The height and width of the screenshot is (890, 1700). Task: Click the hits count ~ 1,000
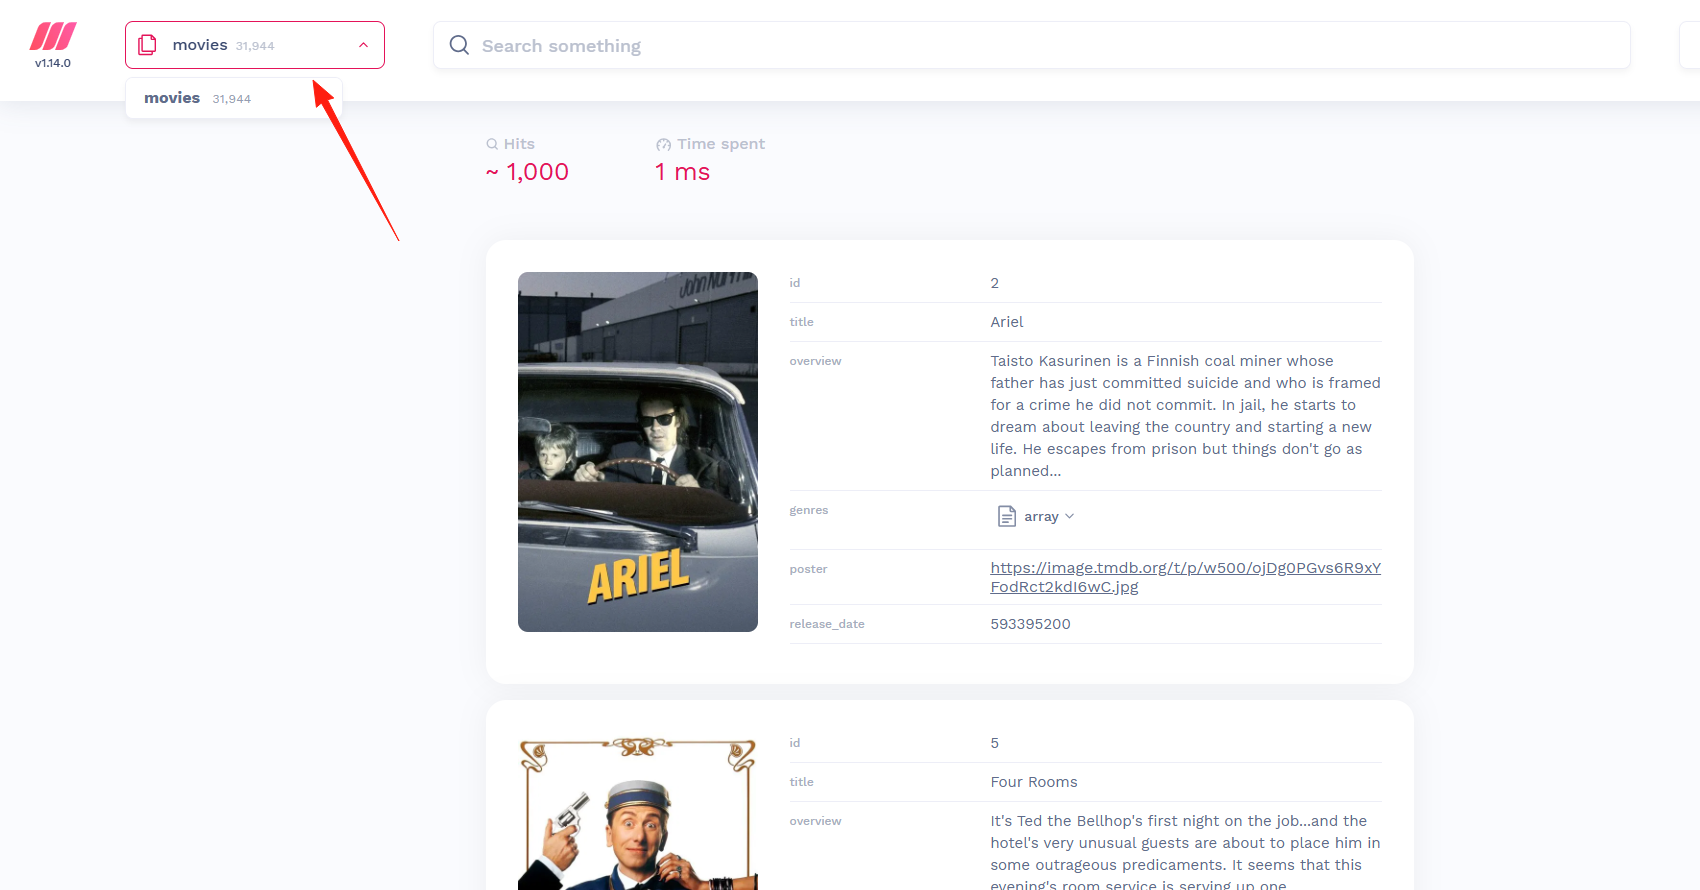(x=527, y=172)
